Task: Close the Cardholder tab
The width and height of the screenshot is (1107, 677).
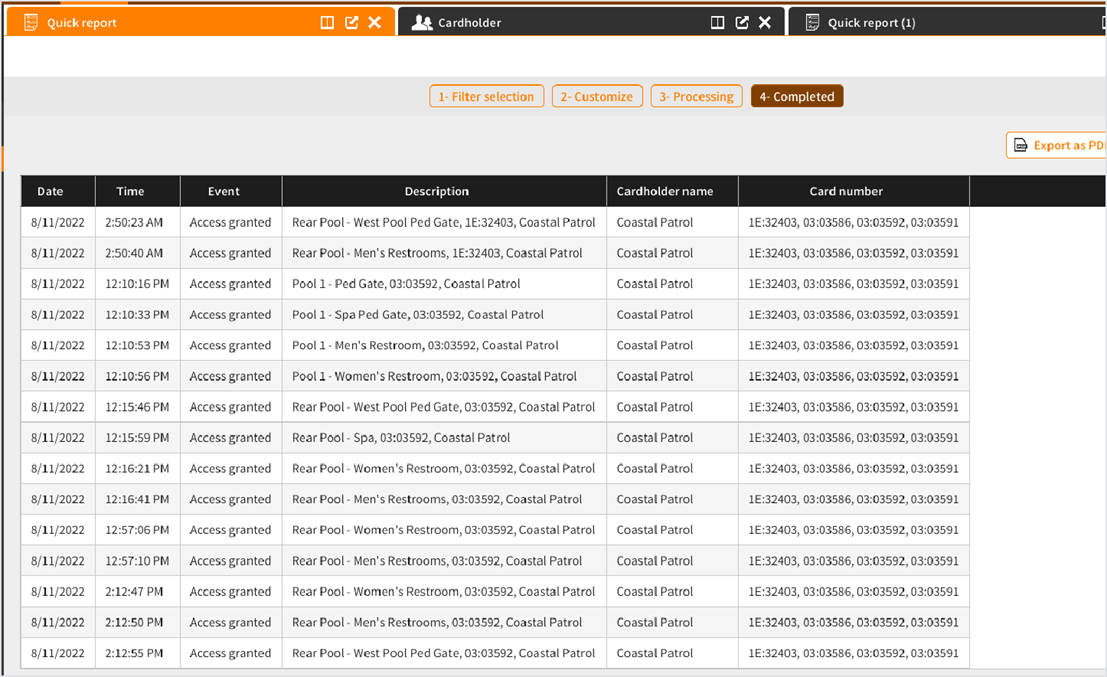Action: pyautogui.click(x=765, y=23)
